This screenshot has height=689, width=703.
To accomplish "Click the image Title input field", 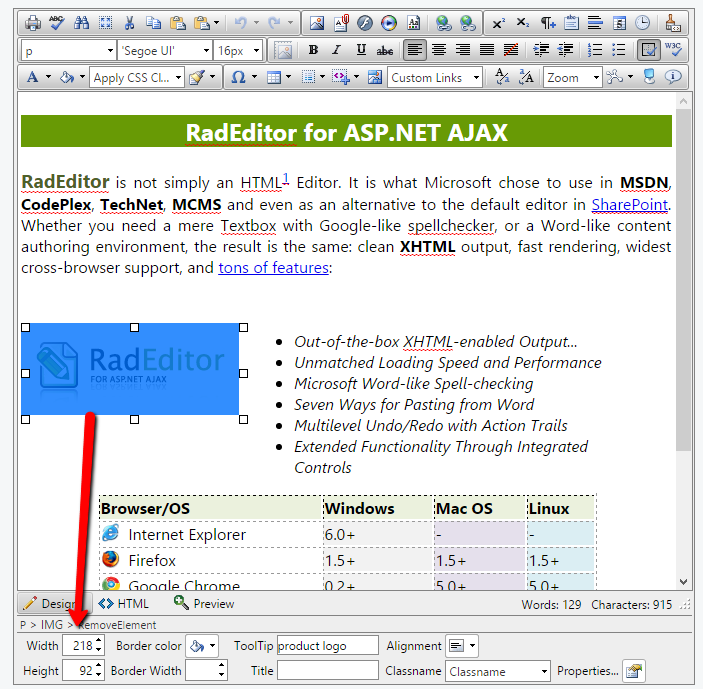I will tap(328, 671).
